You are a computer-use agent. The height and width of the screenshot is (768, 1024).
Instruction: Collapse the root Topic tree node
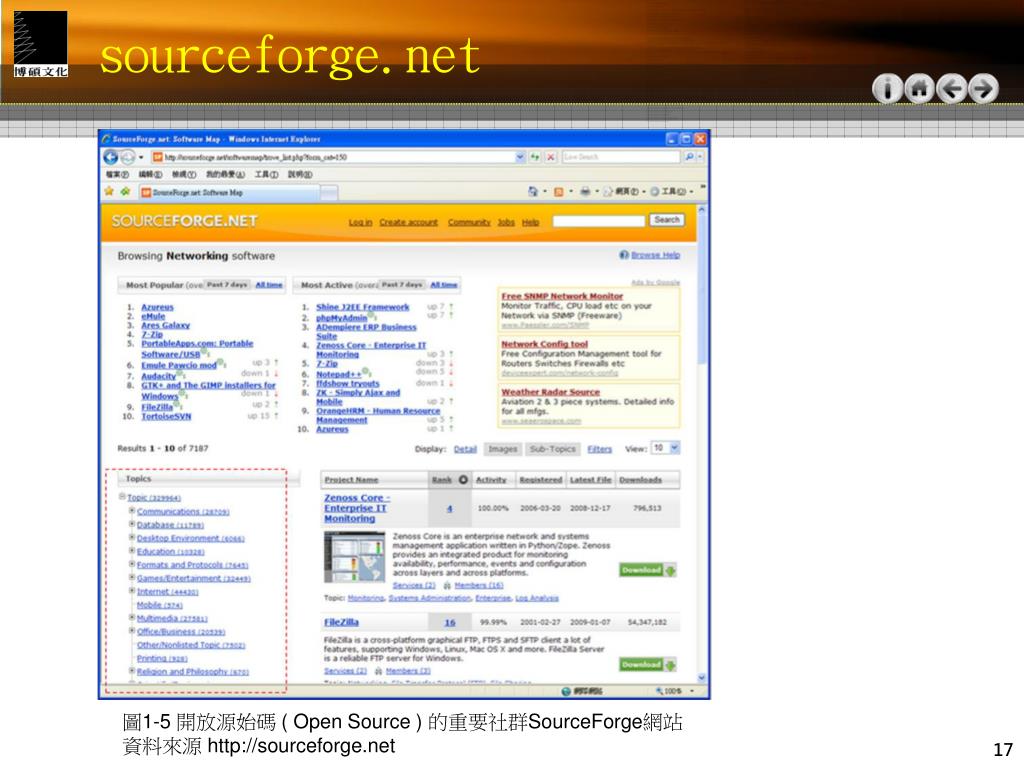coord(122,497)
